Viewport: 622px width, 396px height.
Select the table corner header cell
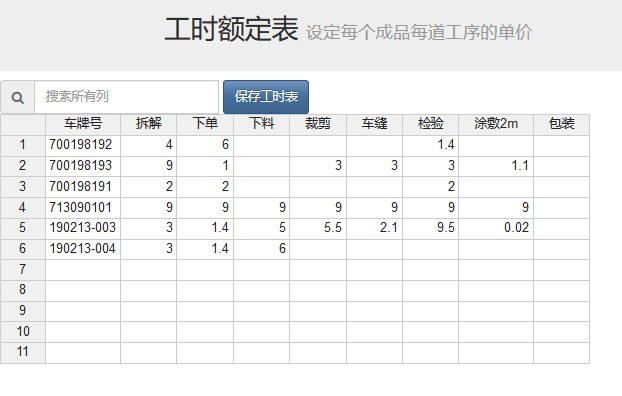pyautogui.click(x=23, y=125)
